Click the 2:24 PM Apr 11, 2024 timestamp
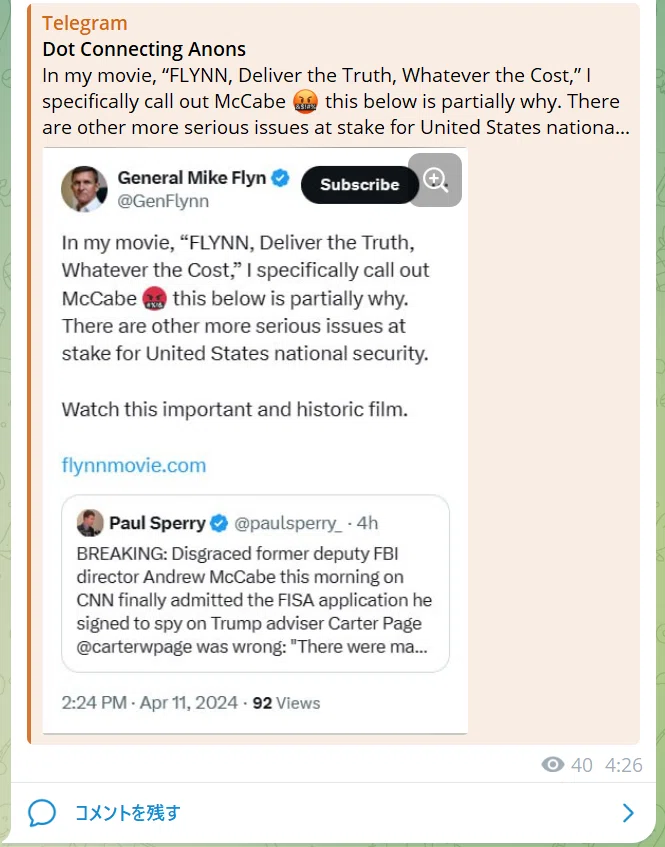This screenshot has width=665, height=847. (x=150, y=703)
